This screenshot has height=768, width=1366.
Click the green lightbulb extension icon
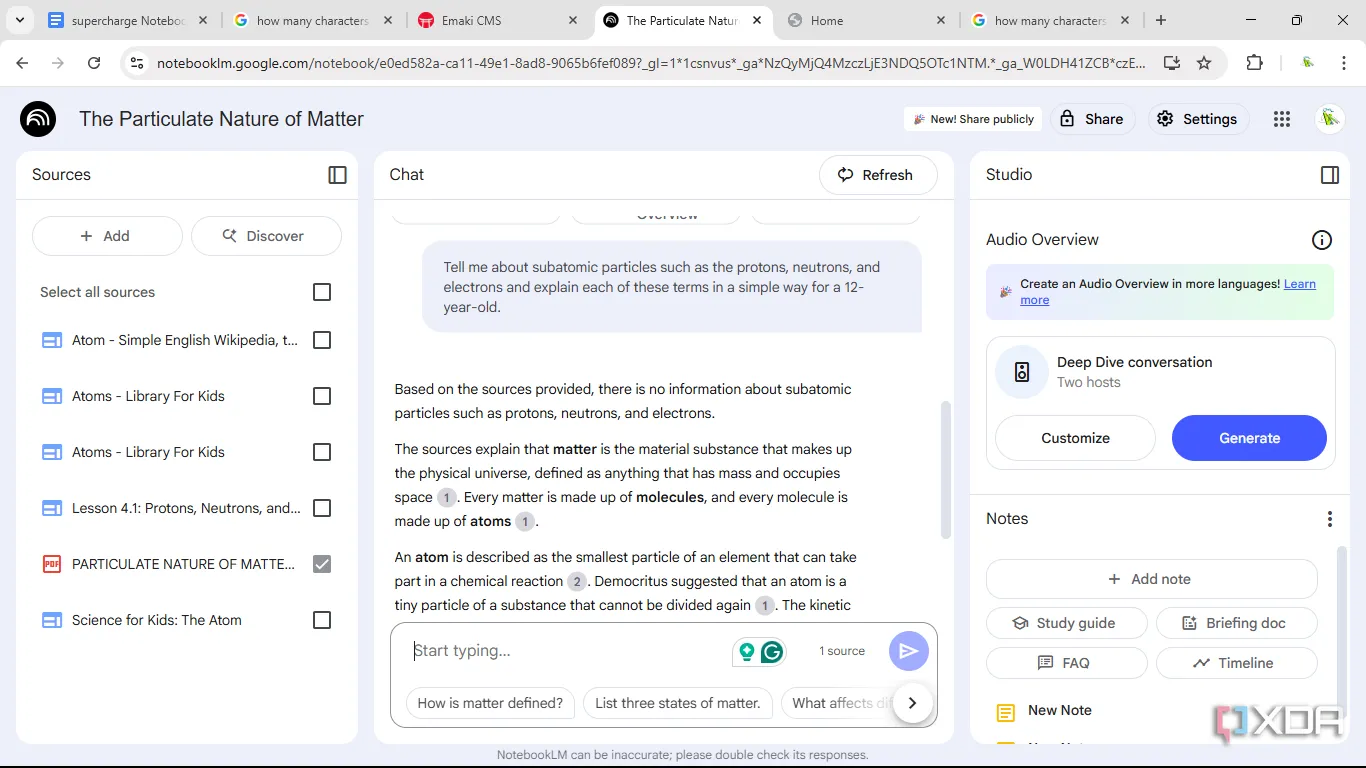pyautogui.click(x=746, y=652)
